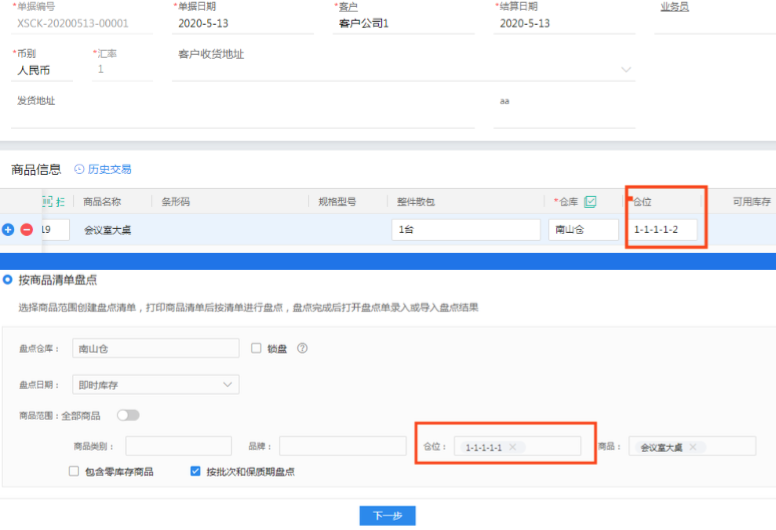
Task: Open the 历史交易 link
Action: pyautogui.click(x=109, y=169)
